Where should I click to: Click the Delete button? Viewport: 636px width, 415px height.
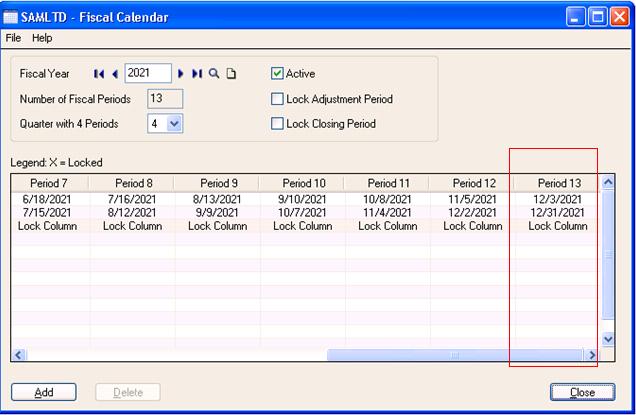128,392
